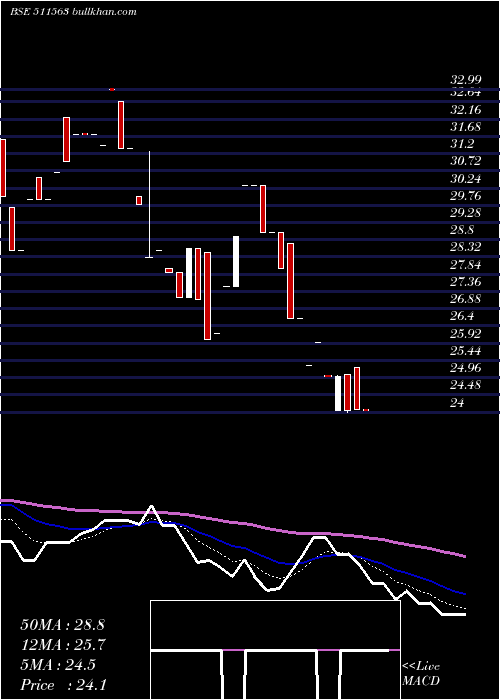Viewport: 500px width, 700px height.
Task: Select the 28.8 price axis label
Action: [x=462, y=230]
